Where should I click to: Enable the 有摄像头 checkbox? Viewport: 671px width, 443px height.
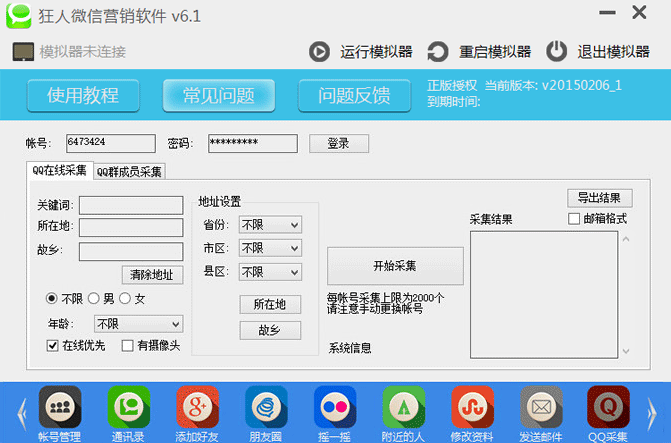coord(127,345)
